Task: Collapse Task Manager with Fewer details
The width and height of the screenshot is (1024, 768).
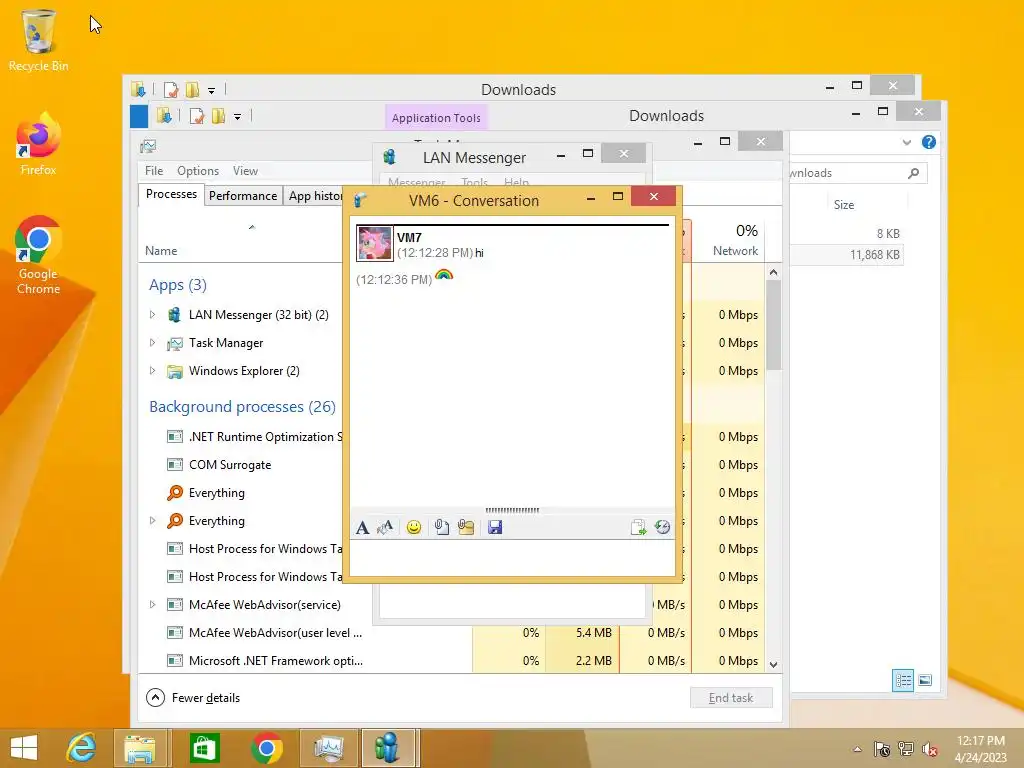Action: 193,697
